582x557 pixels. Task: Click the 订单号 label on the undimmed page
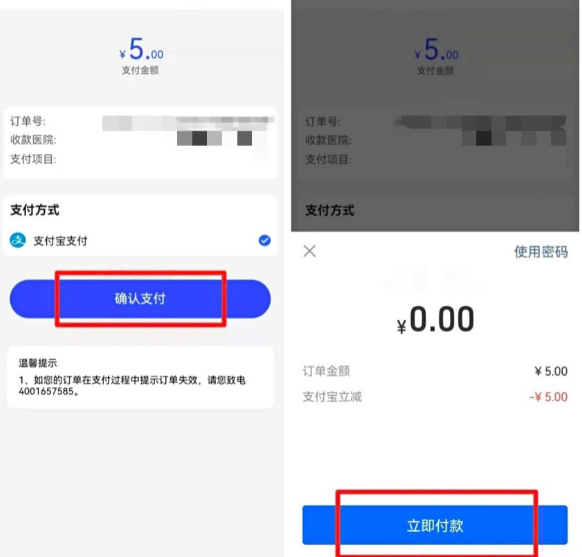[28, 121]
